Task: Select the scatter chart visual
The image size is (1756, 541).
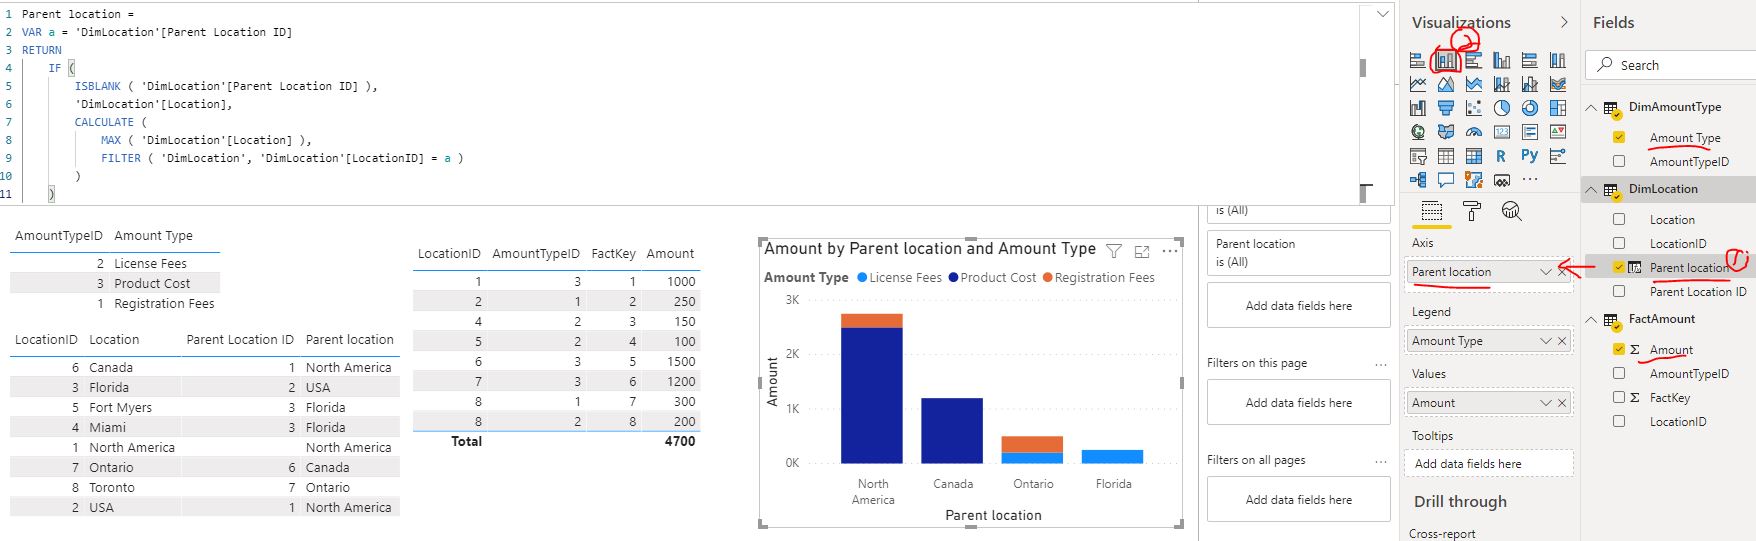Action: (1474, 107)
